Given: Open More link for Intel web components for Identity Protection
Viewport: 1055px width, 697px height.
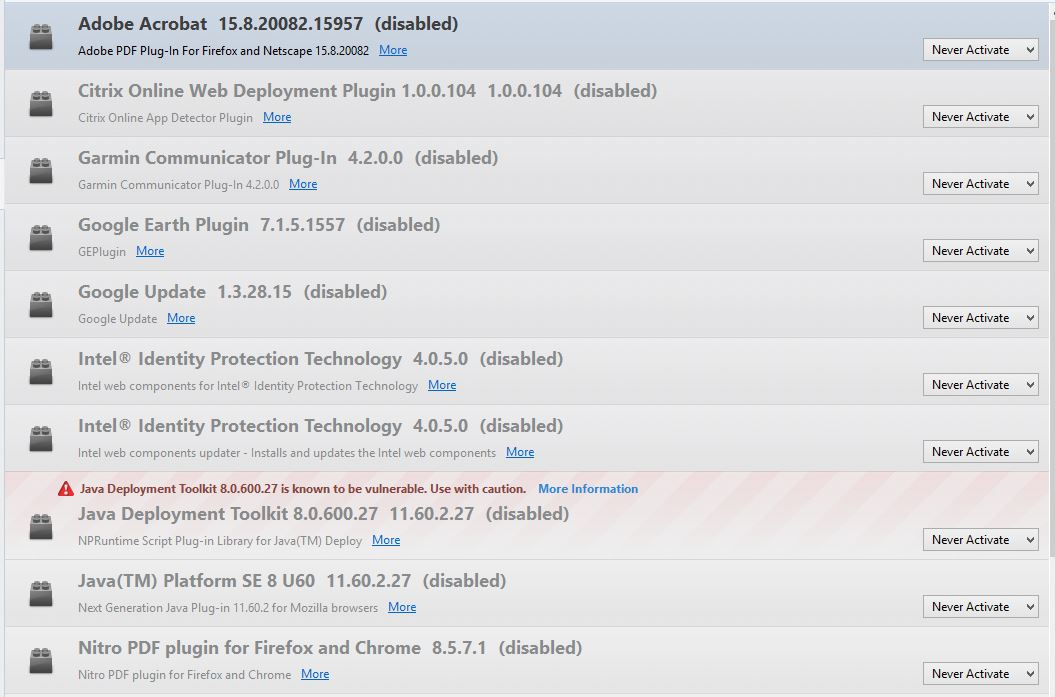Looking at the screenshot, I should [x=442, y=385].
